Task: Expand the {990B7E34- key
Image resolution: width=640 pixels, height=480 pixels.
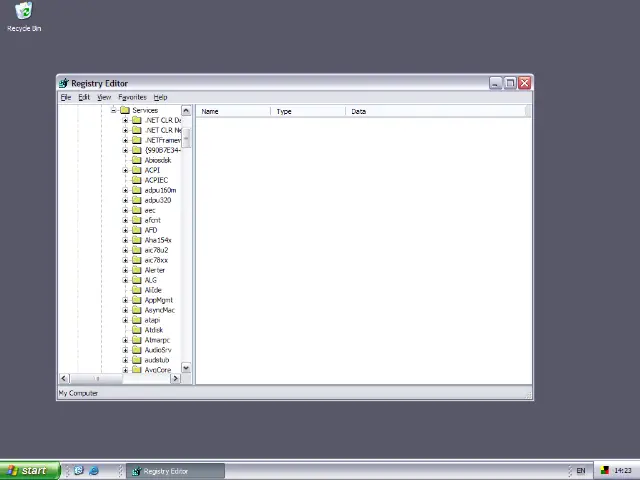Action: [125, 150]
